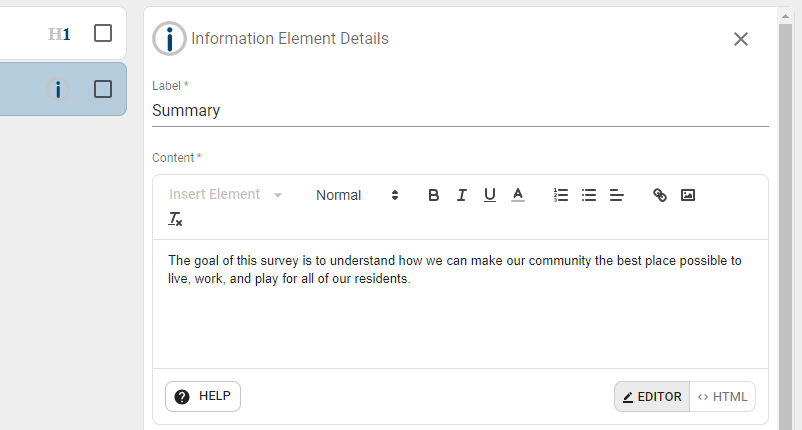
Task: Select the H1 heading element icon
Action: (59, 34)
